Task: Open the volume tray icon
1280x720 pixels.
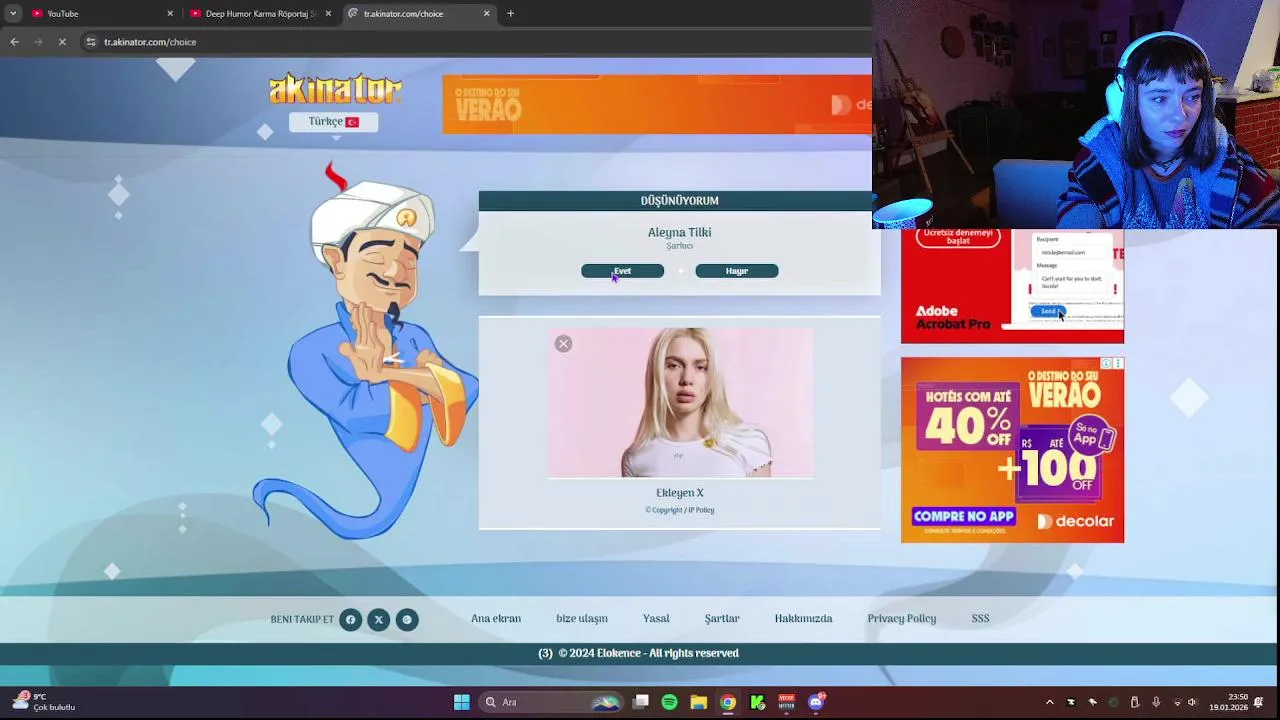Action: [1192, 702]
